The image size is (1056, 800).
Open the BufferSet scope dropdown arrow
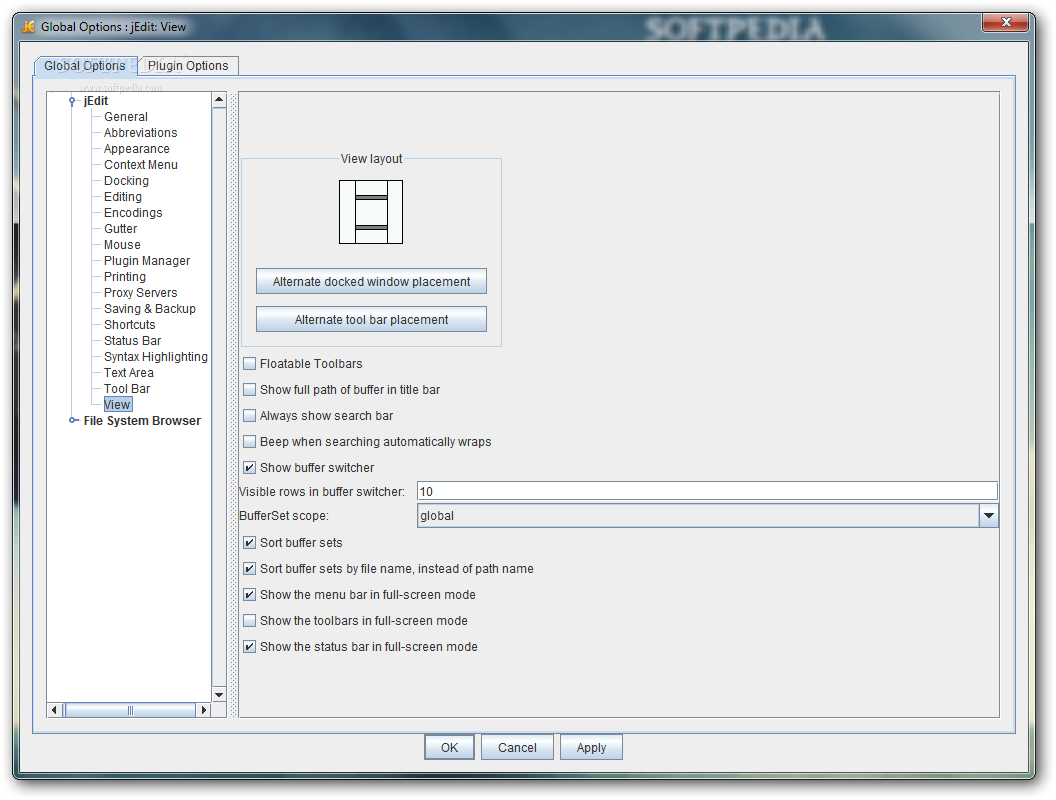(x=988, y=516)
